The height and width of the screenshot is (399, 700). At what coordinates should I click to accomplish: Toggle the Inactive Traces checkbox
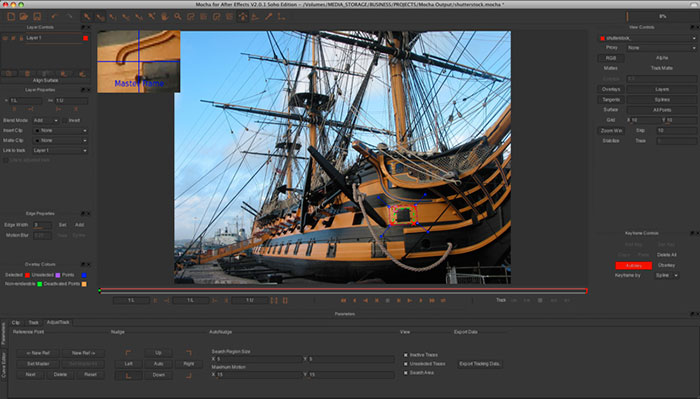tap(405, 355)
